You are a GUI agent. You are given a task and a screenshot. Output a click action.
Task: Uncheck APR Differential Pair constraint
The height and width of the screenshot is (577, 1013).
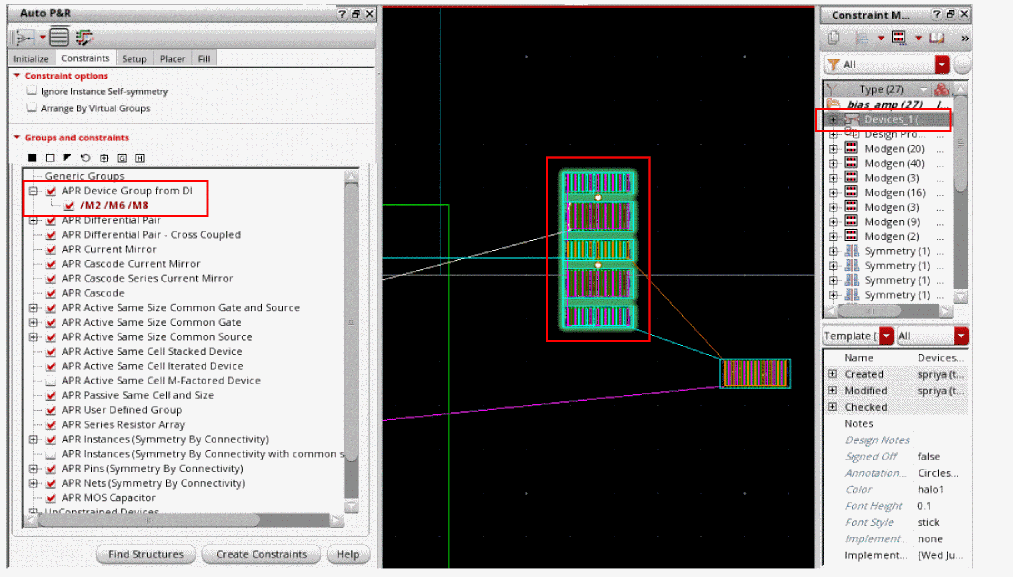point(51,220)
